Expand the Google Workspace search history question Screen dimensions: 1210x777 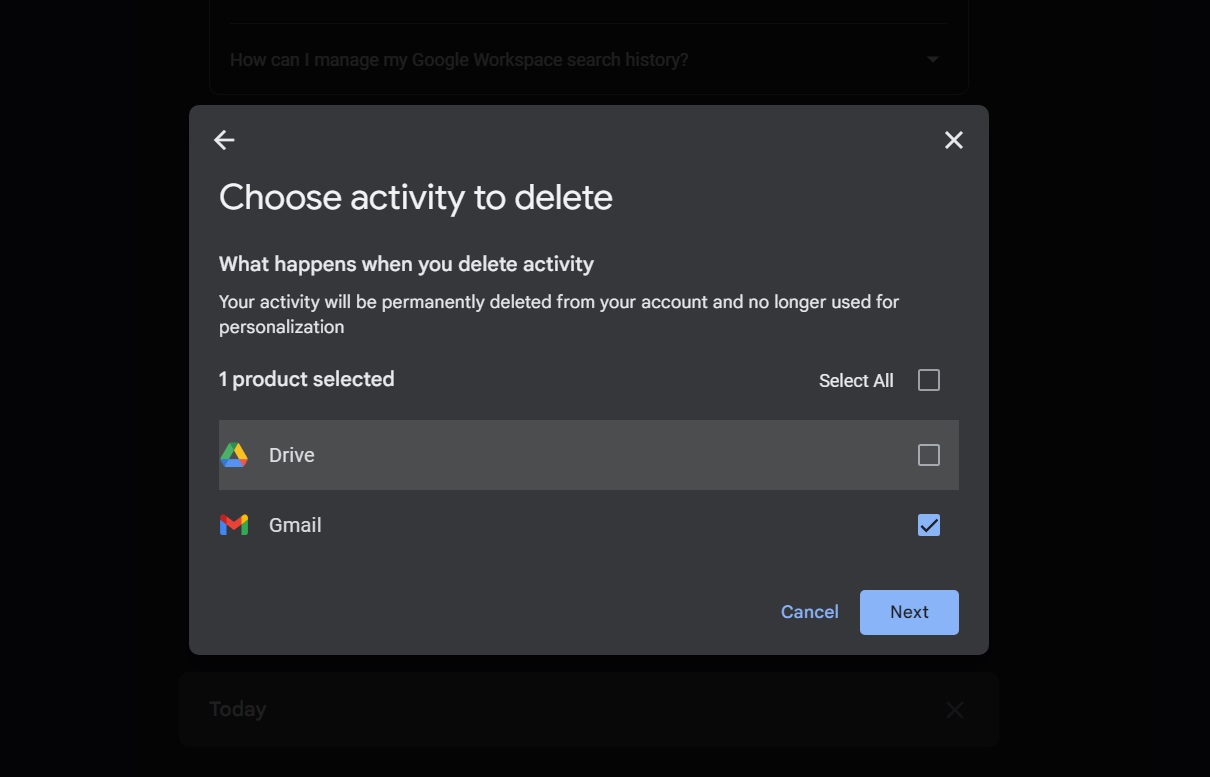coord(933,60)
